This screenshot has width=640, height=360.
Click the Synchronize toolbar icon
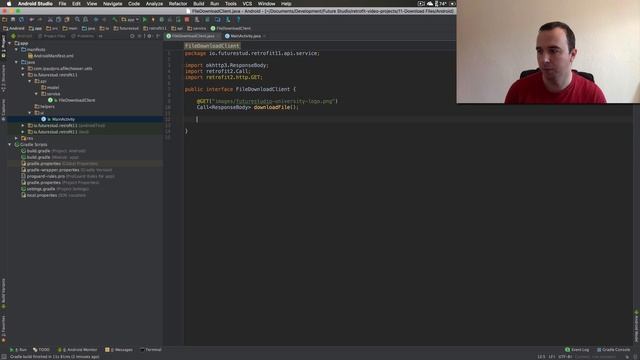(21, 20)
